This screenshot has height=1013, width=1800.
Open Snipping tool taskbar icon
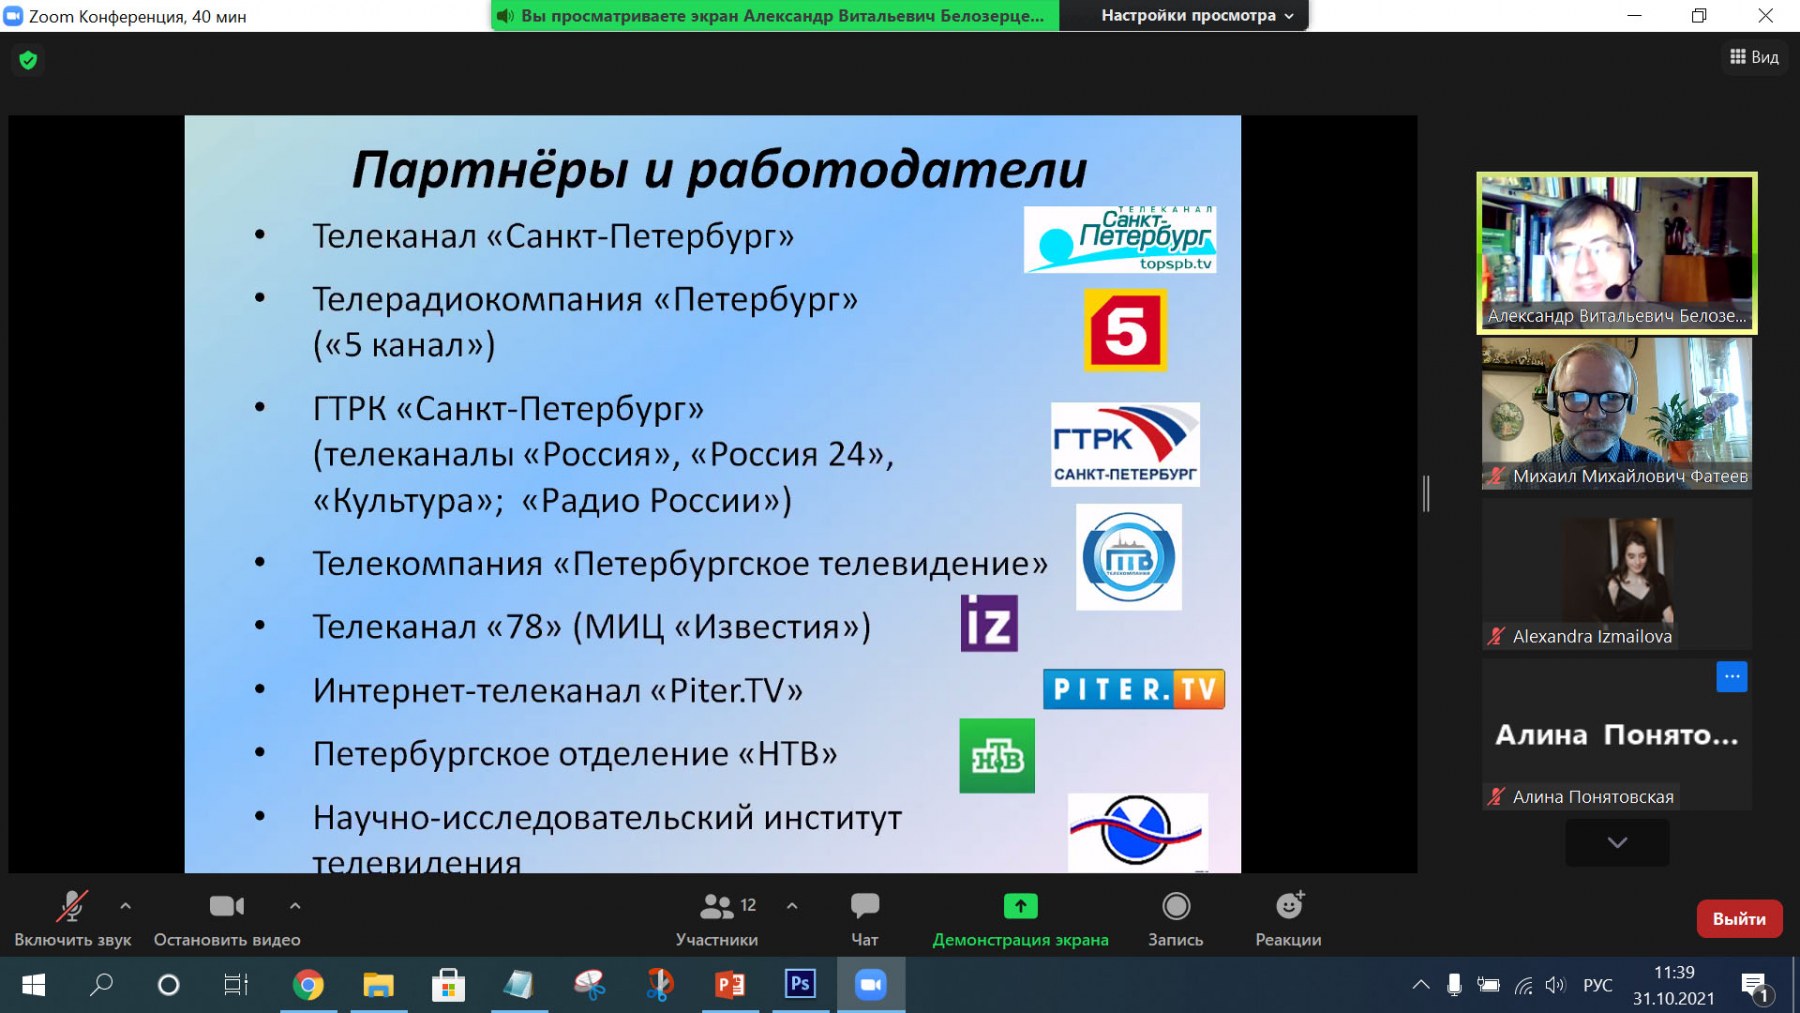(589, 985)
